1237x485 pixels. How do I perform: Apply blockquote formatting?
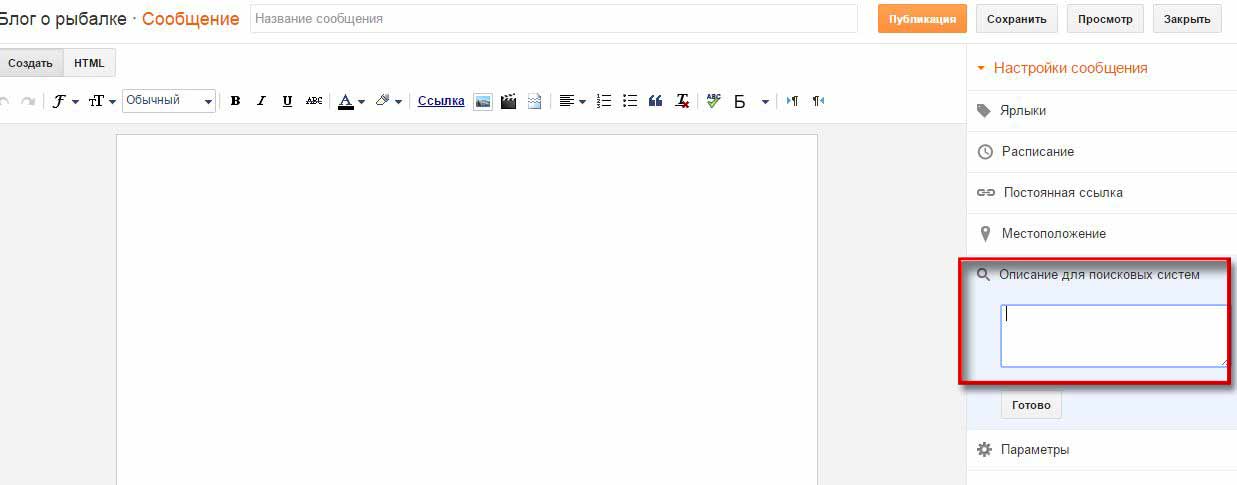pyautogui.click(x=656, y=101)
